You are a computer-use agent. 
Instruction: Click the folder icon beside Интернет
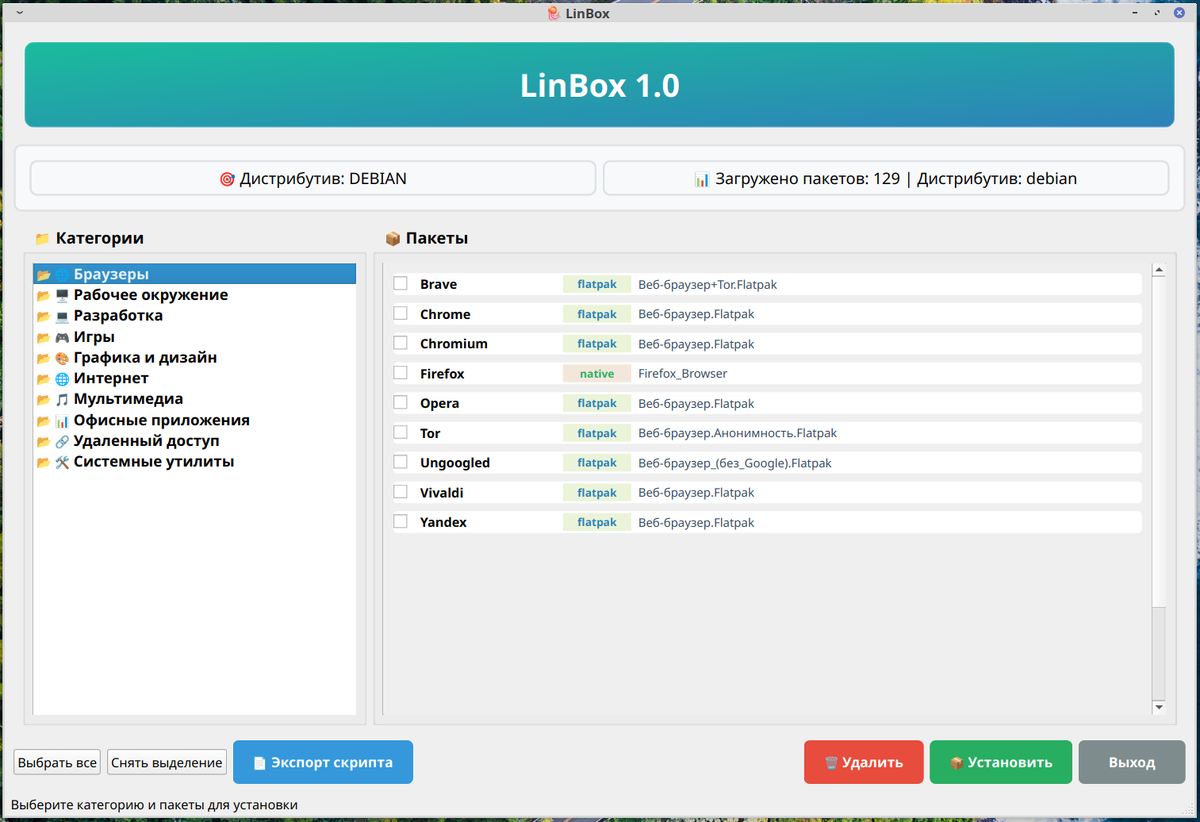43,379
